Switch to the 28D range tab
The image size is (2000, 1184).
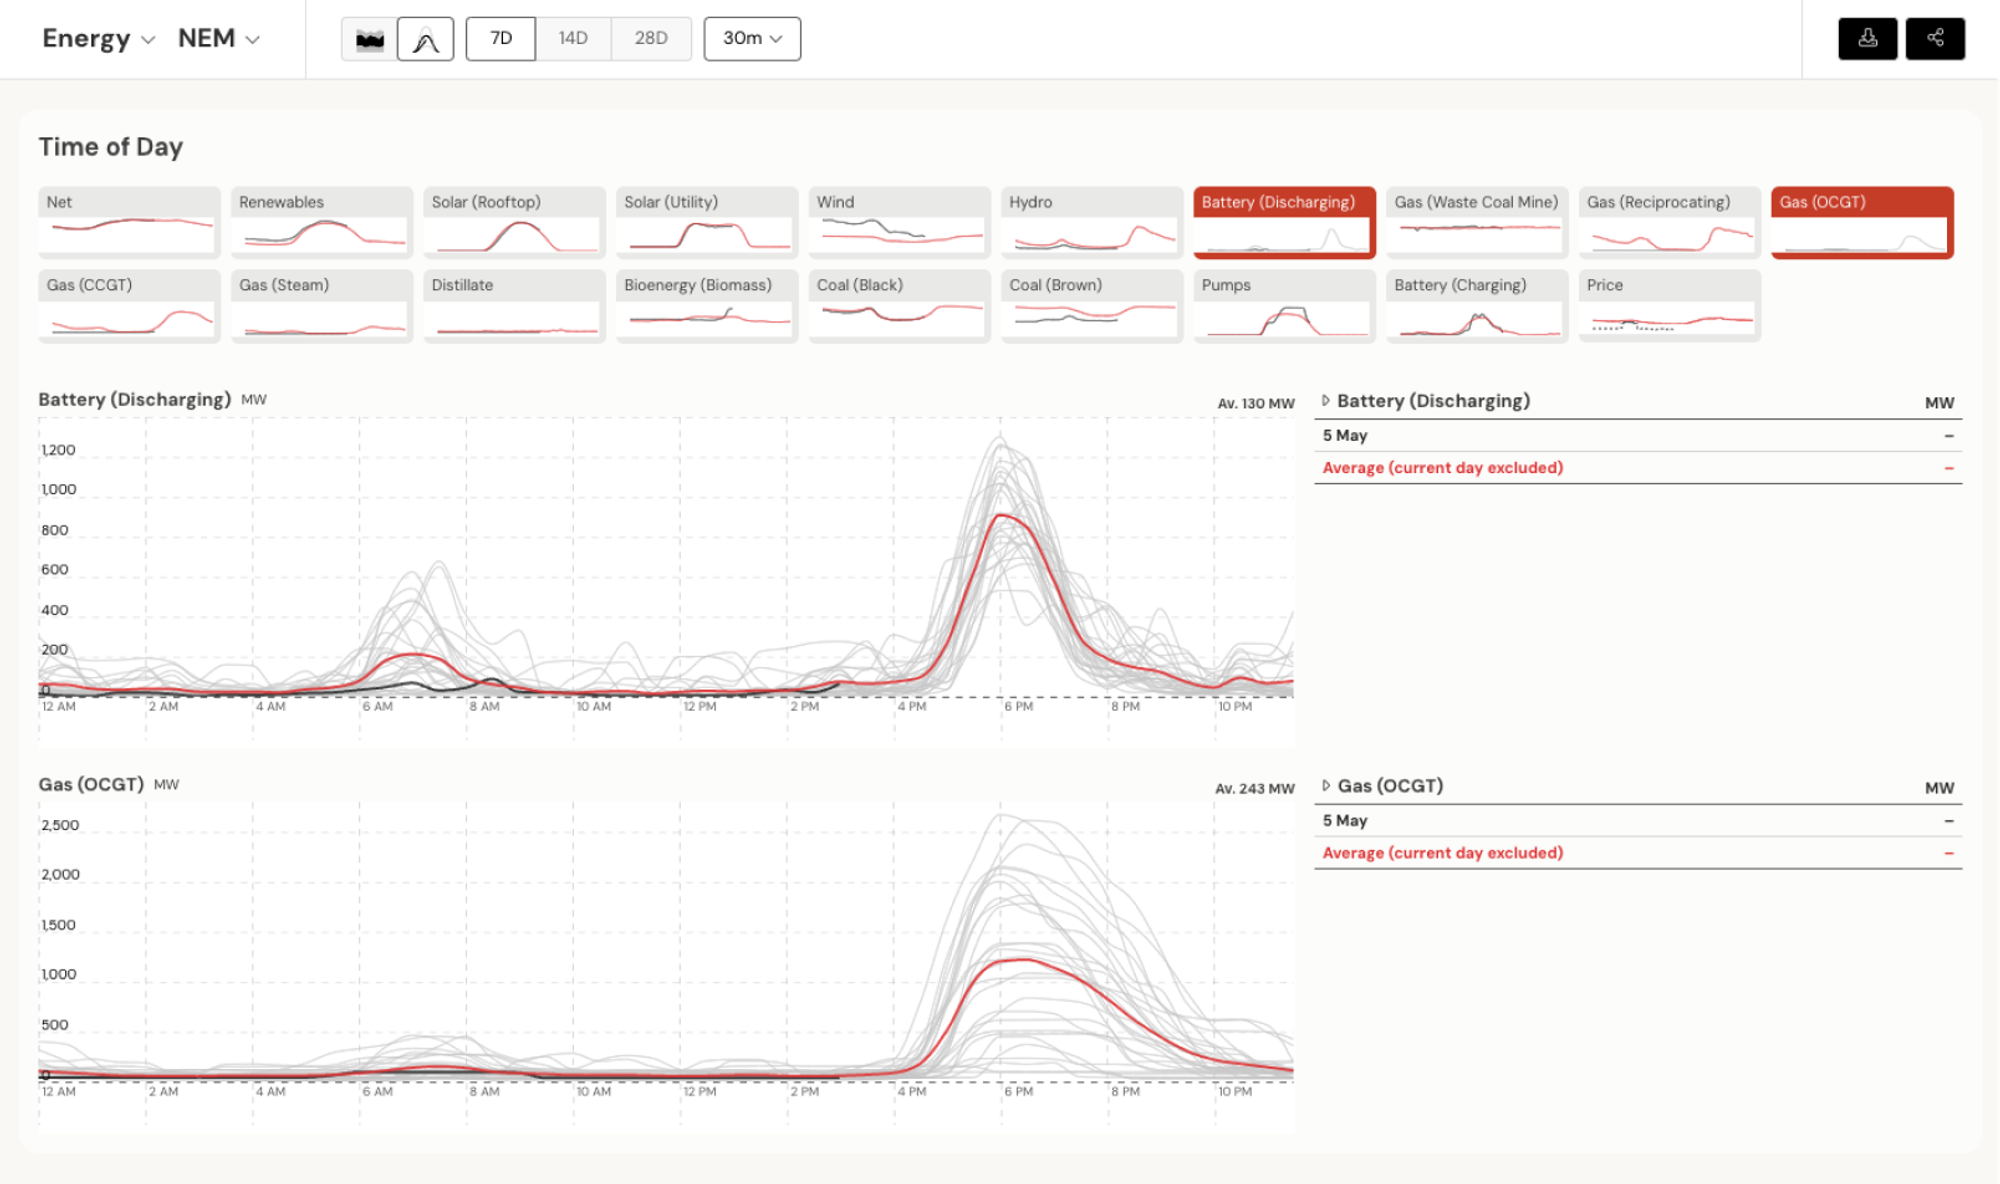click(x=651, y=39)
